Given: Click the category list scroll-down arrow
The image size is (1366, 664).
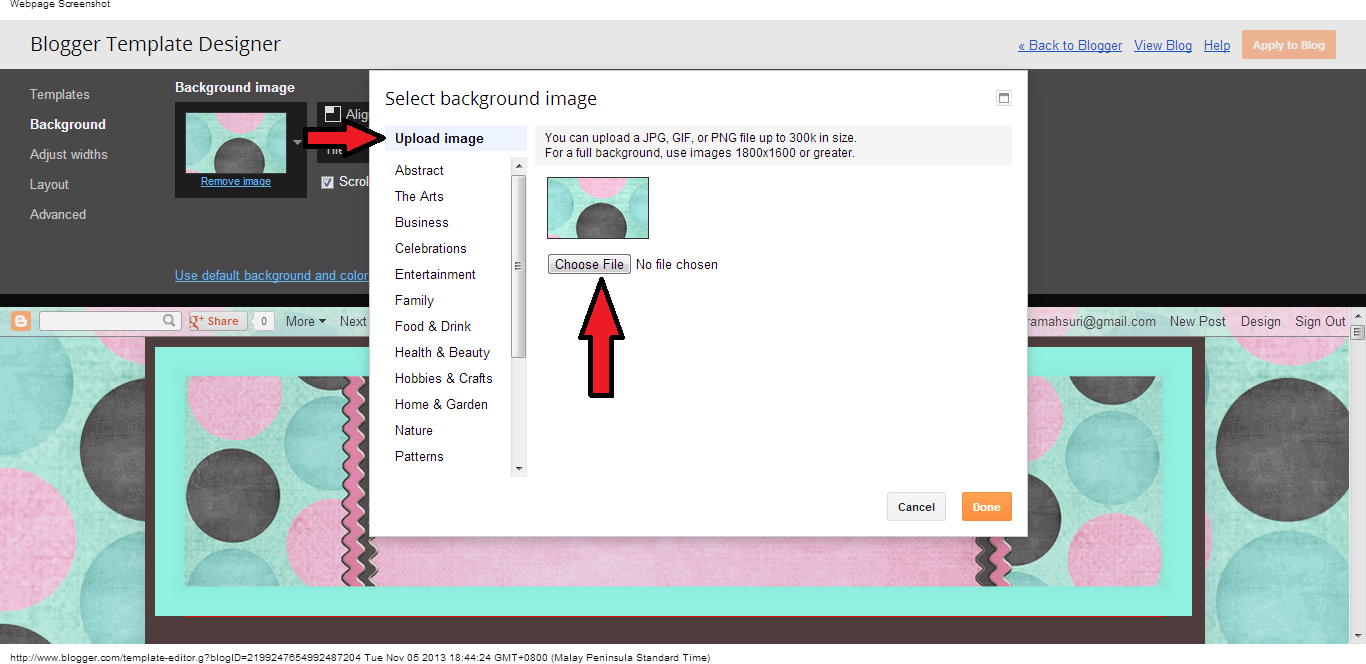Looking at the screenshot, I should tap(518, 468).
